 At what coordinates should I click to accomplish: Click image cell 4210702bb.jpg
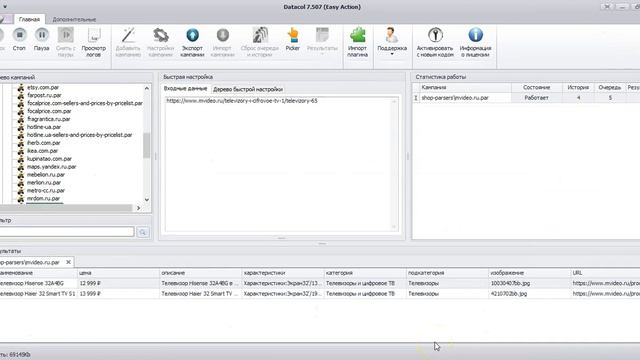(x=529, y=294)
